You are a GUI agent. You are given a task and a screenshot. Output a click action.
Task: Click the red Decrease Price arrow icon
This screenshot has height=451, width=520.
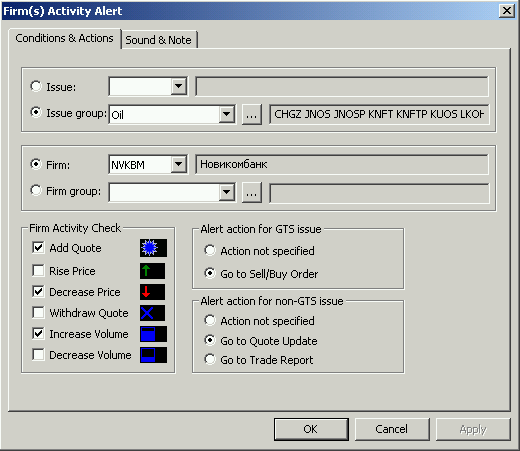[x=152, y=292]
